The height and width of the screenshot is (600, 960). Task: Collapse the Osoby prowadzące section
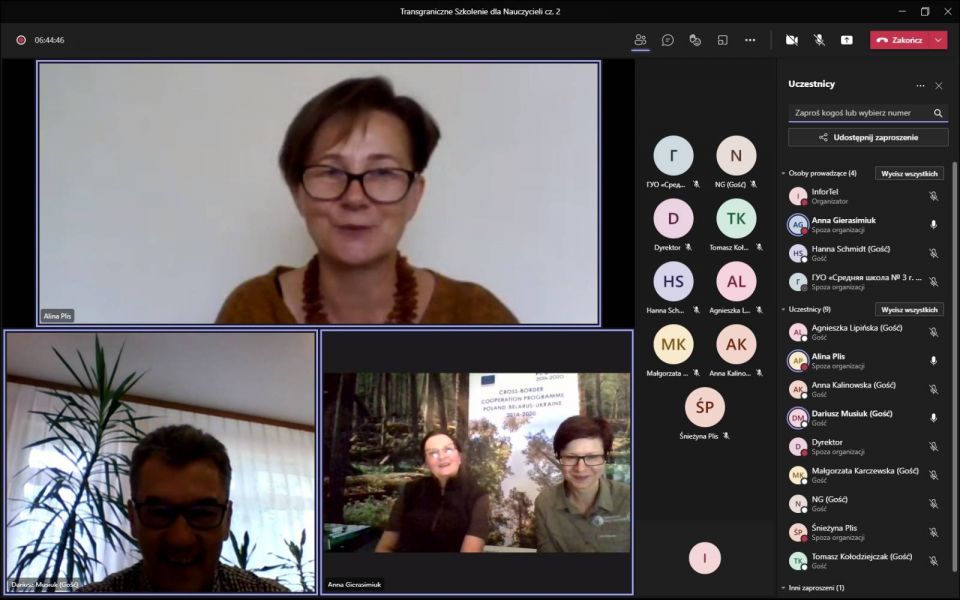pyautogui.click(x=784, y=173)
